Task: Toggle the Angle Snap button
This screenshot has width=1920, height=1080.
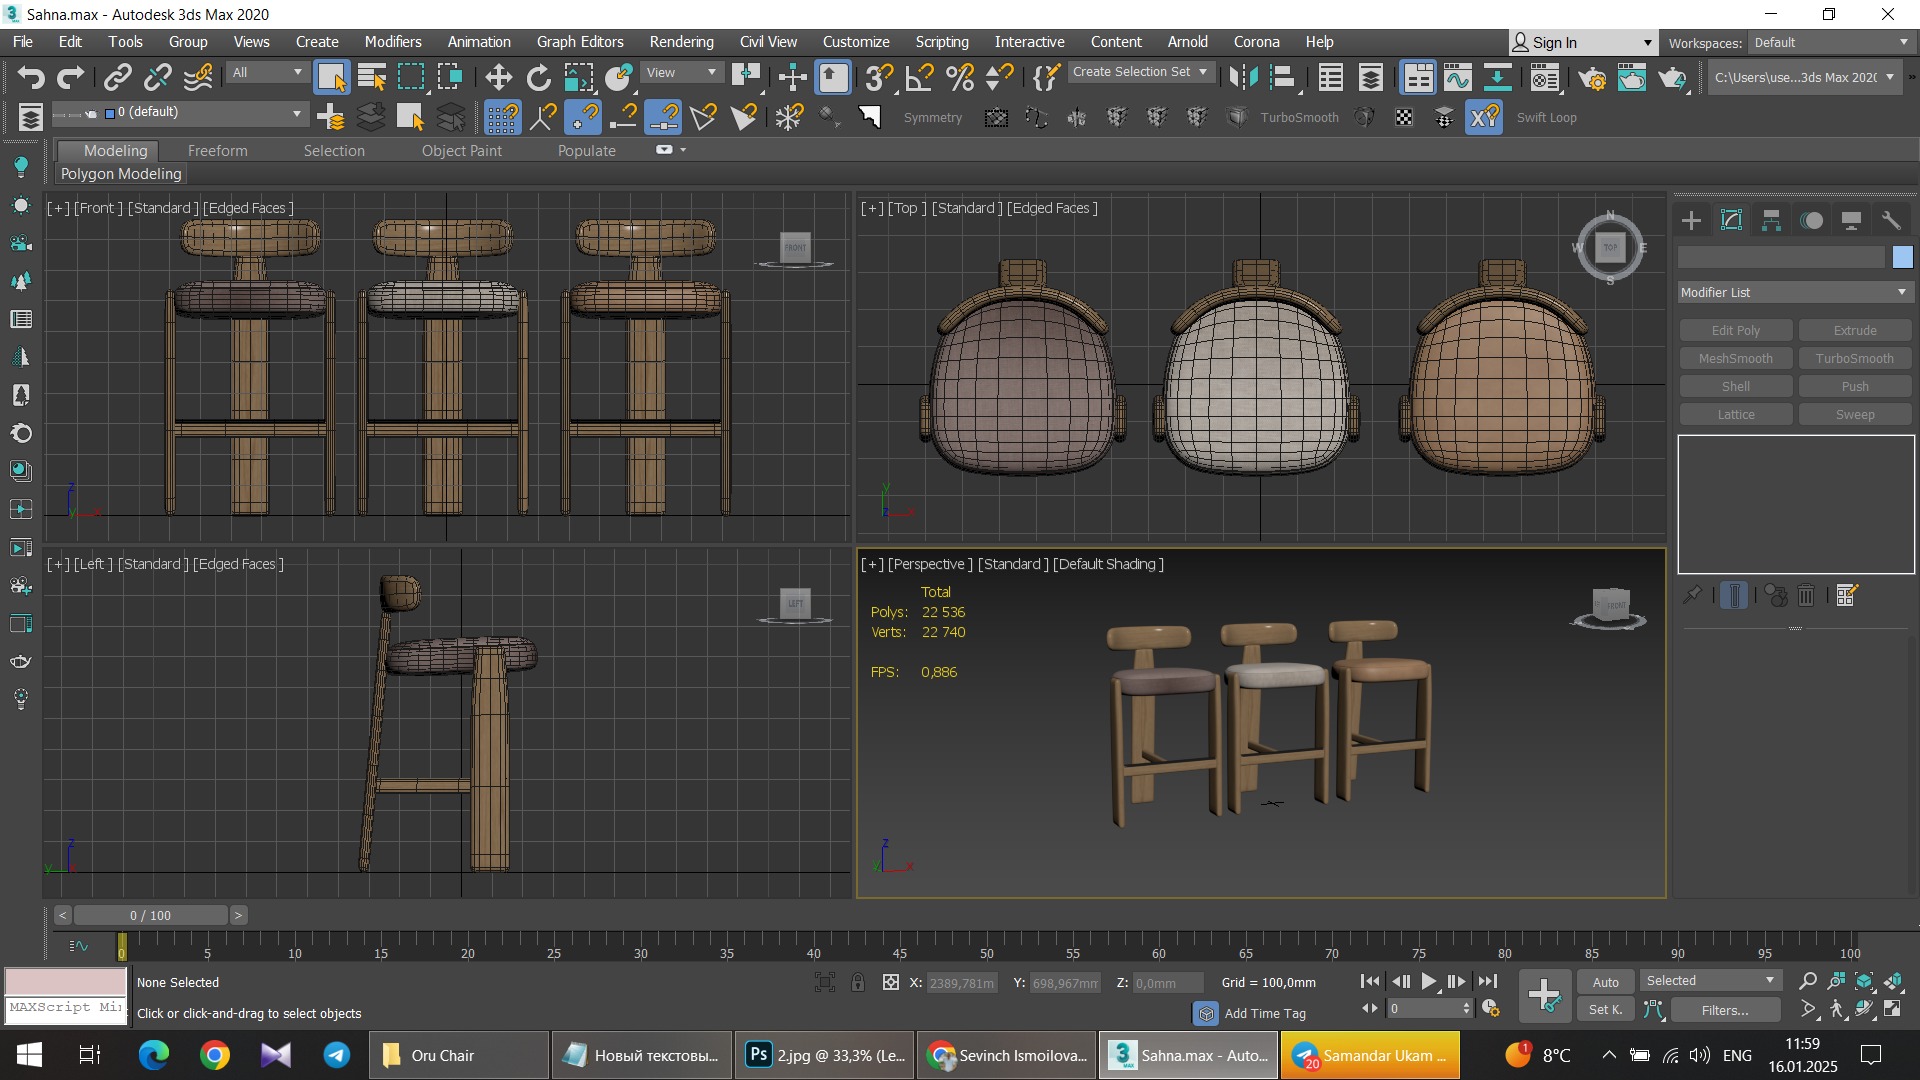Action: pyautogui.click(x=919, y=77)
